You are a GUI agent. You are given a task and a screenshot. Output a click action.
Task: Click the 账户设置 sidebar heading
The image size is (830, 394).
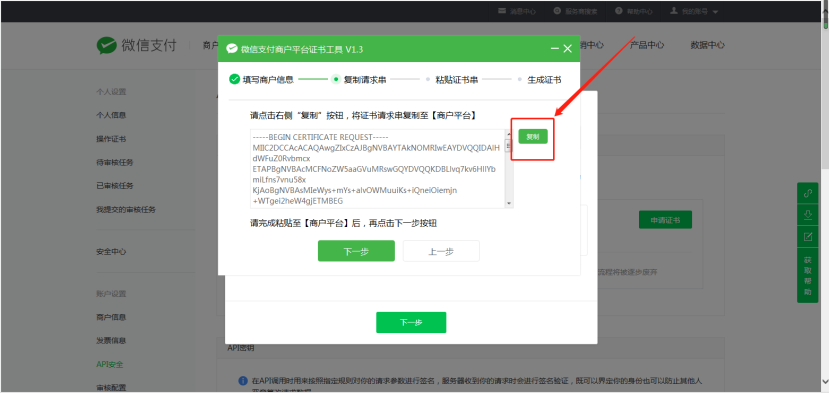tap(111, 294)
